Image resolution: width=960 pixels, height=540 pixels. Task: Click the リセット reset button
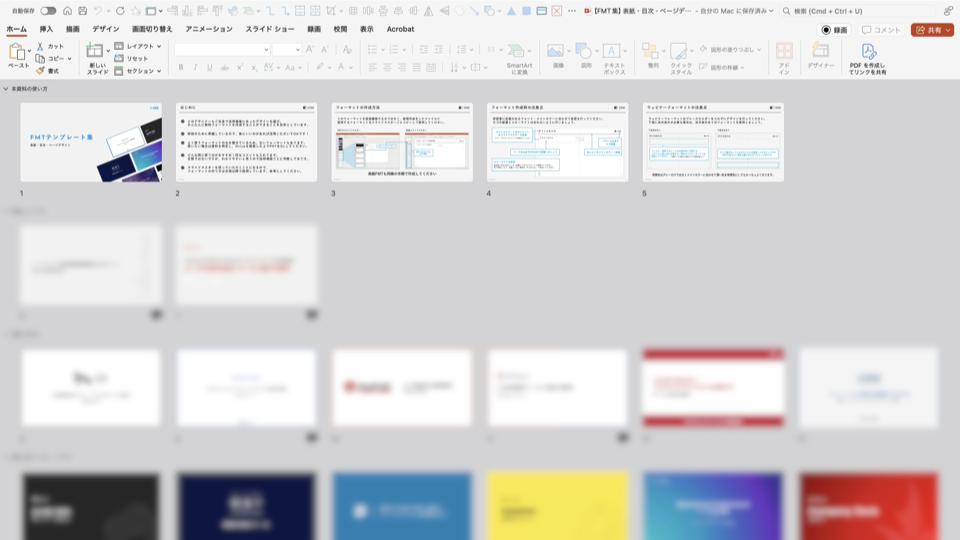(131, 59)
